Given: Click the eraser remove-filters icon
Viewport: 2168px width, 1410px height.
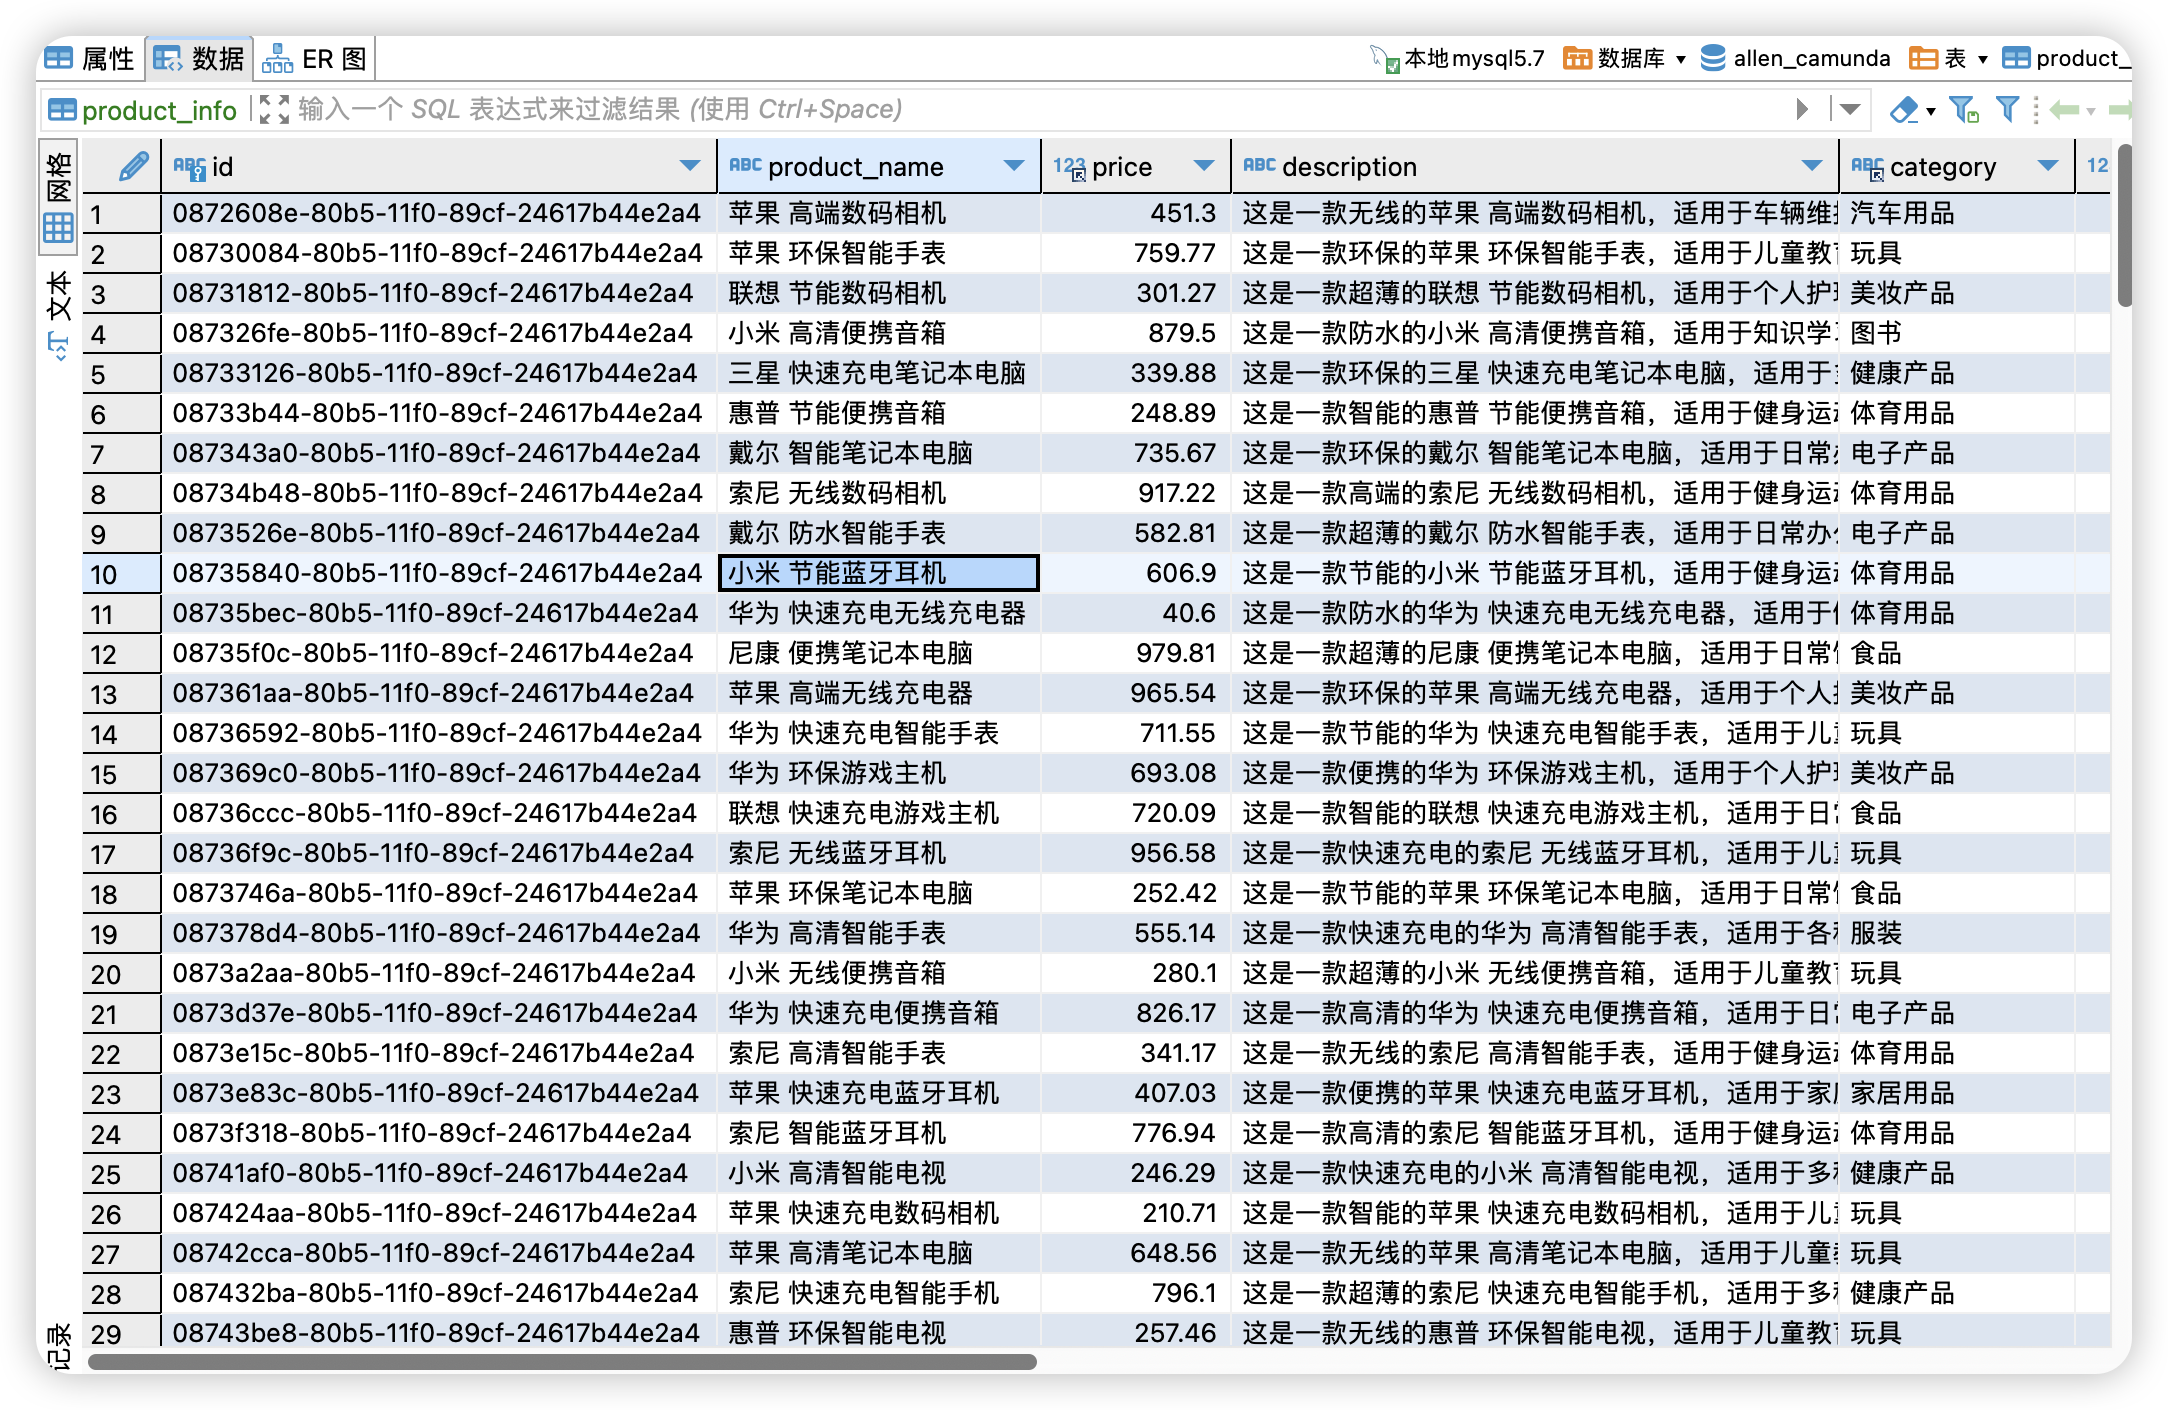Looking at the screenshot, I should 1904,109.
